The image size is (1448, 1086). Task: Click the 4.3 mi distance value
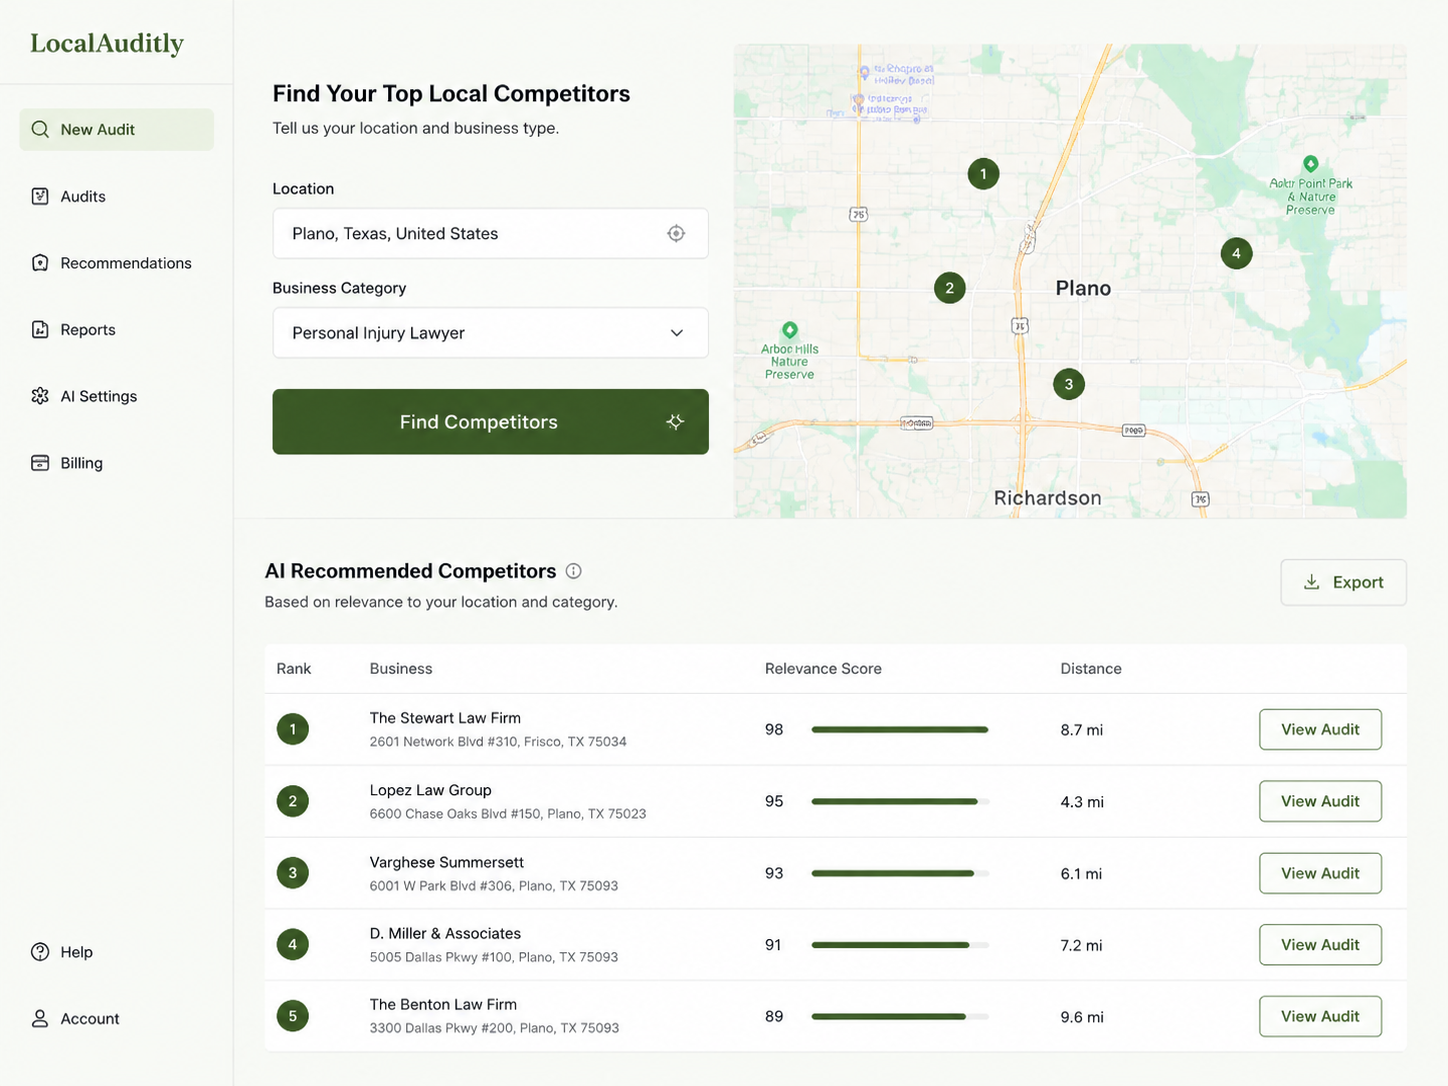point(1082,802)
